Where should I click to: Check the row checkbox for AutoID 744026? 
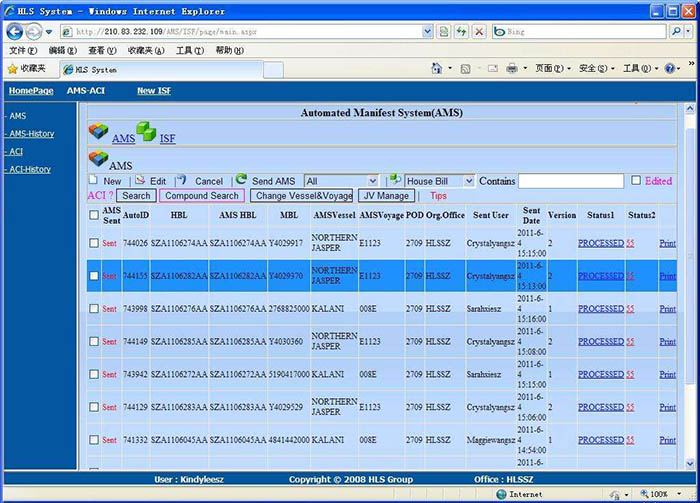(94, 243)
